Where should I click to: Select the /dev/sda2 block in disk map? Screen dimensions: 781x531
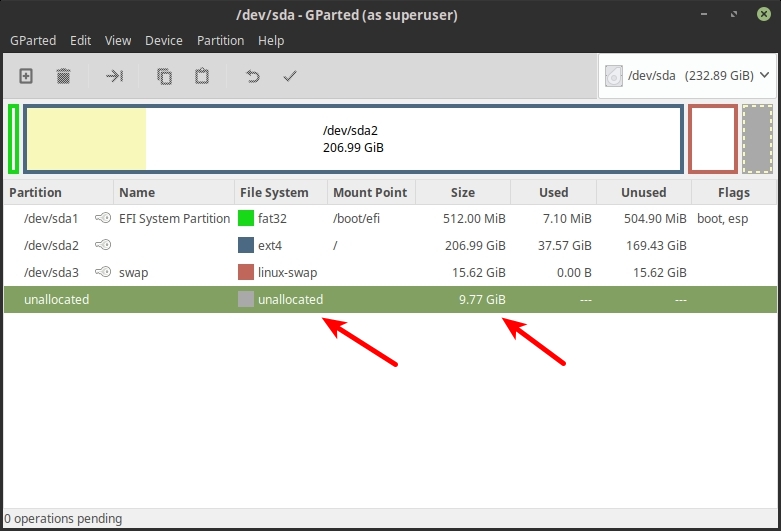click(x=353, y=139)
